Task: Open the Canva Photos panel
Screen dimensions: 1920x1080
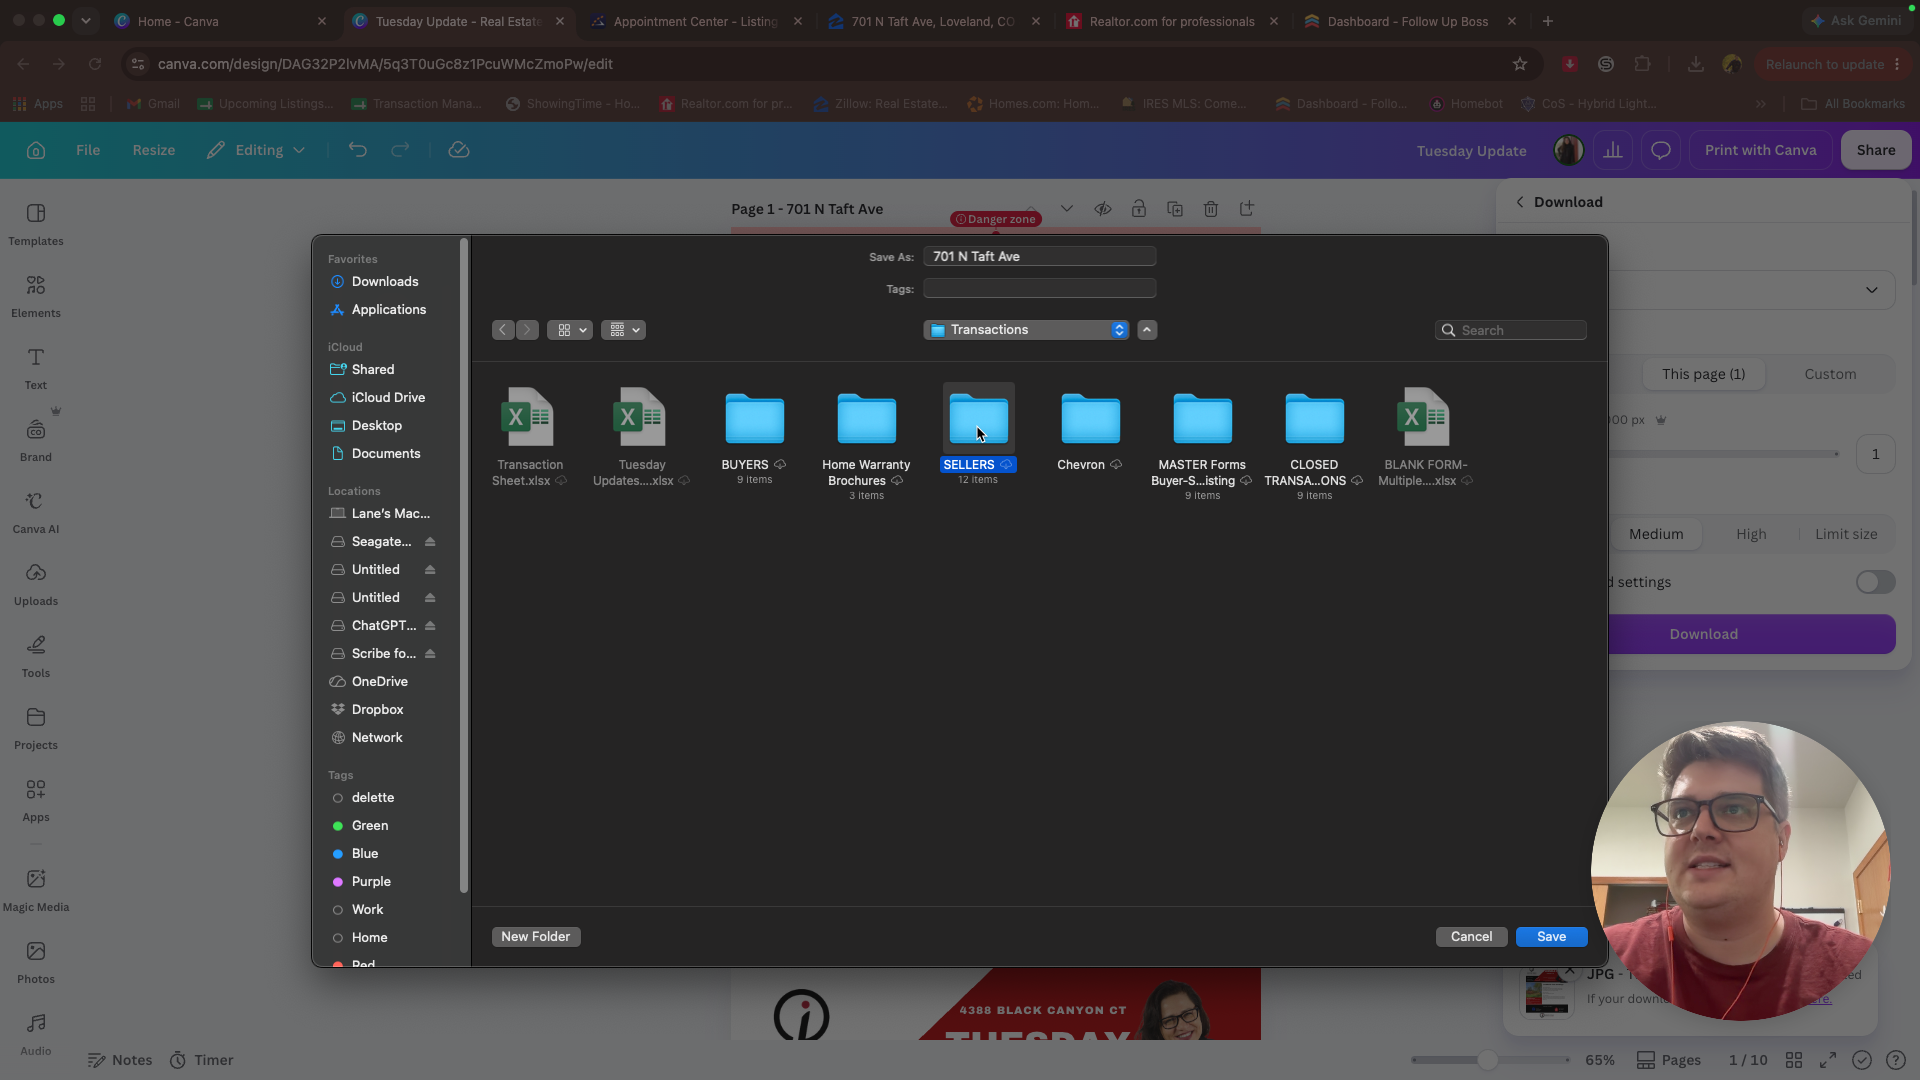Action: coord(36,962)
